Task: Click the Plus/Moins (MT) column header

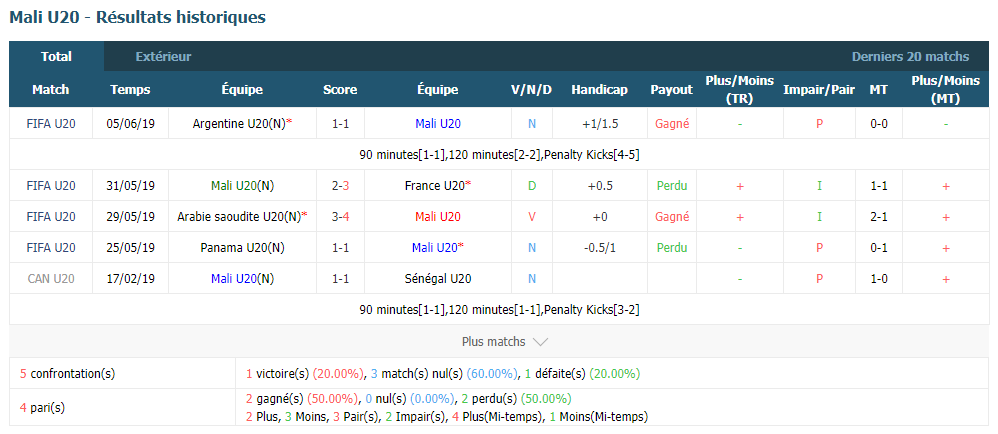Action: [x=946, y=90]
